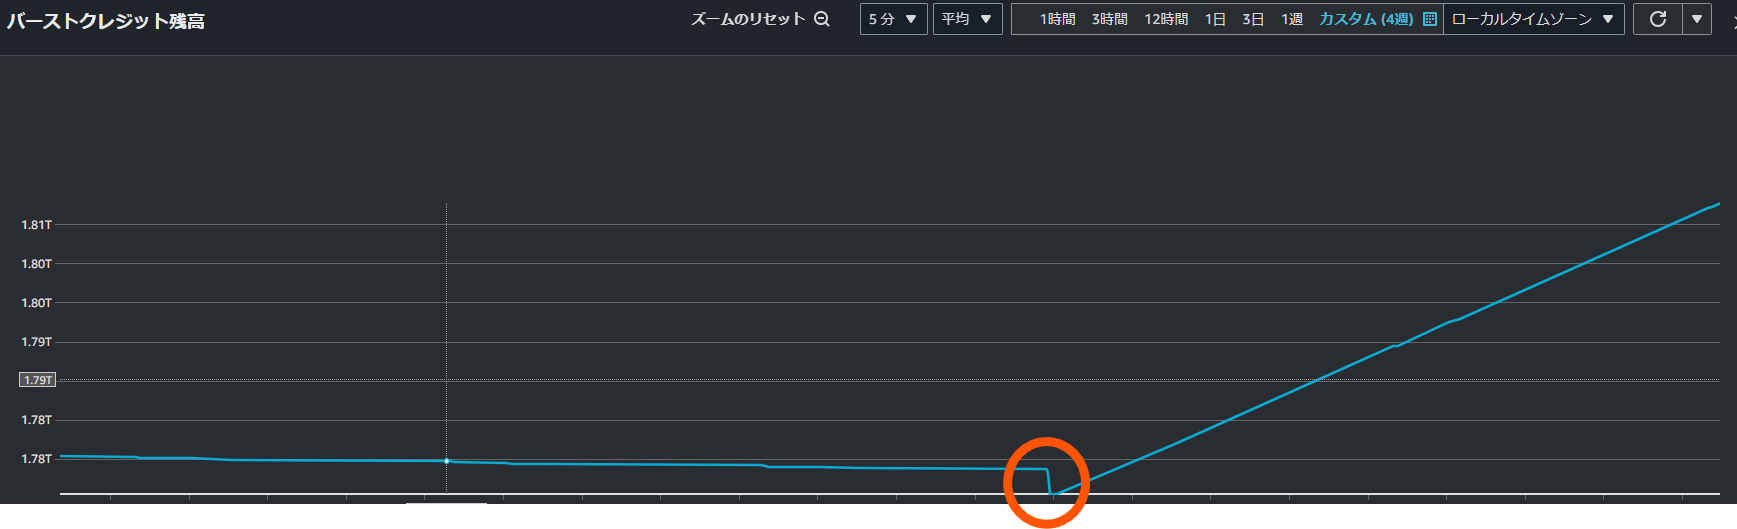Reset the zoom via ズームのリセット
The height and width of the screenshot is (529, 1737).
point(748,19)
